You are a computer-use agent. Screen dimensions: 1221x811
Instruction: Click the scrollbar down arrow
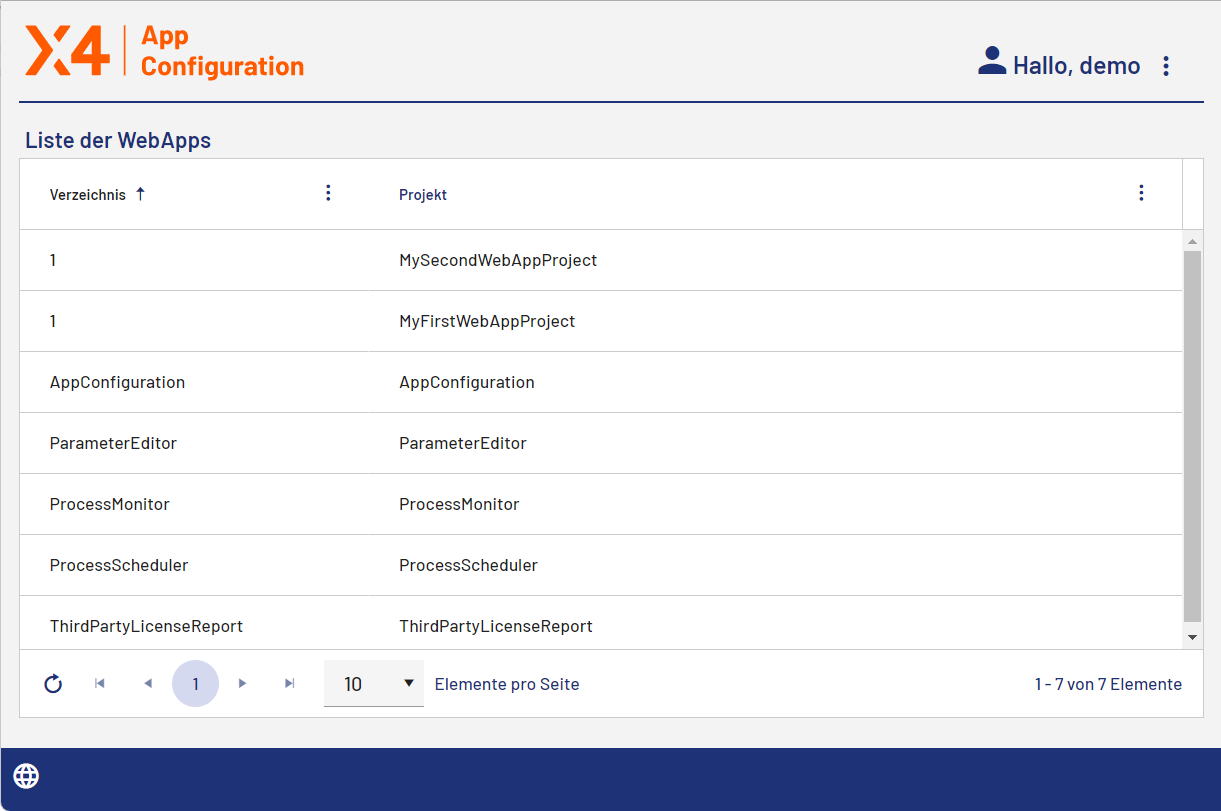click(x=1192, y=636)
